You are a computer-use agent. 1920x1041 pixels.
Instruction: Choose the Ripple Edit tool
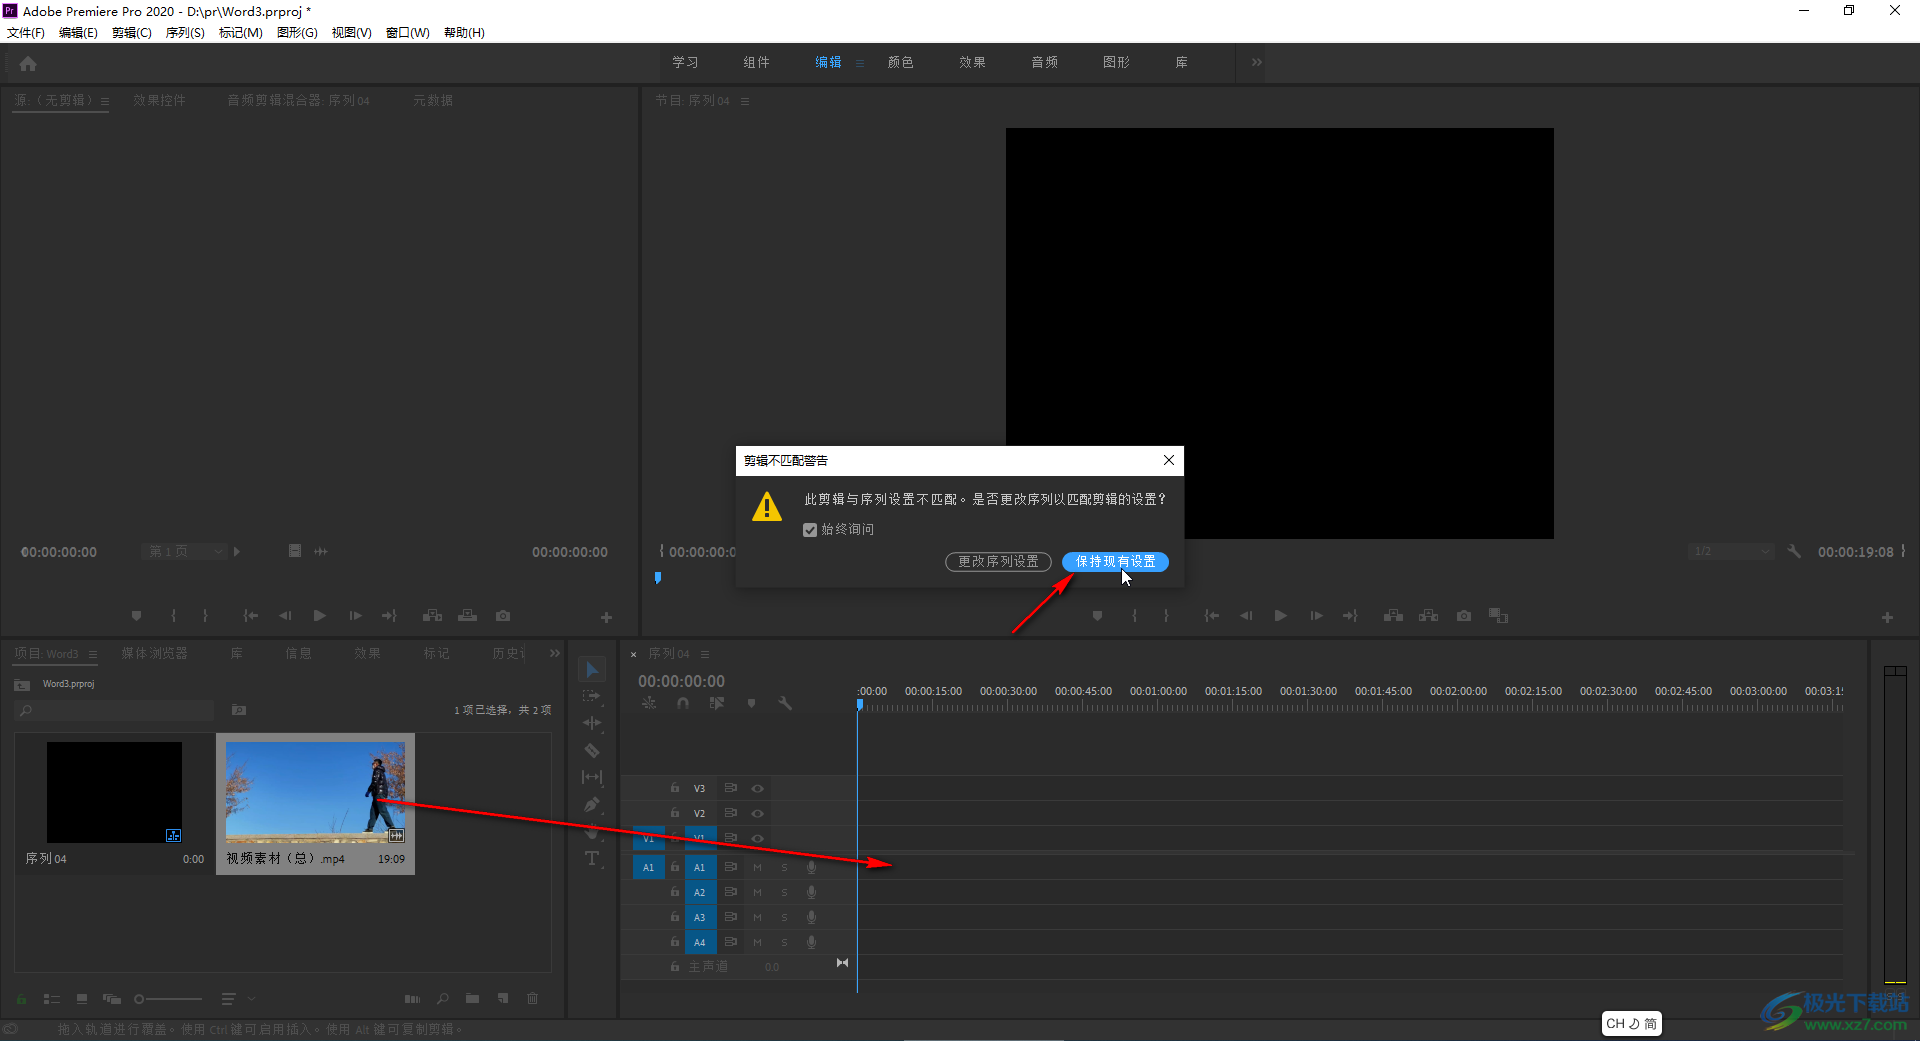click(x=592, y=722)
